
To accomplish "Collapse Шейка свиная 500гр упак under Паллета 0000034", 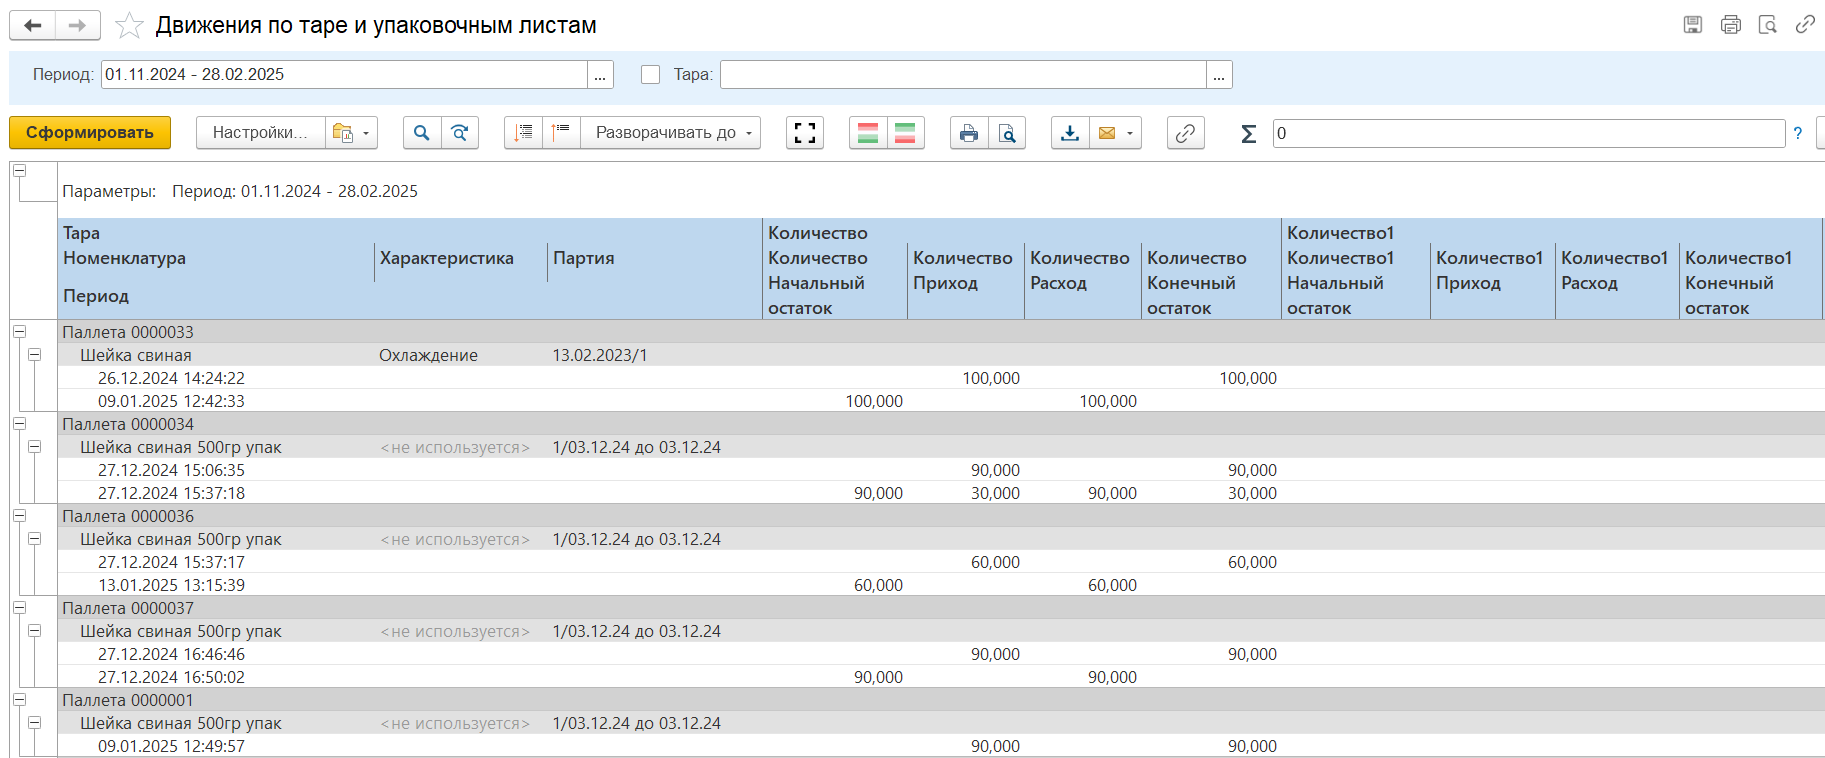I will coord(35,447).
